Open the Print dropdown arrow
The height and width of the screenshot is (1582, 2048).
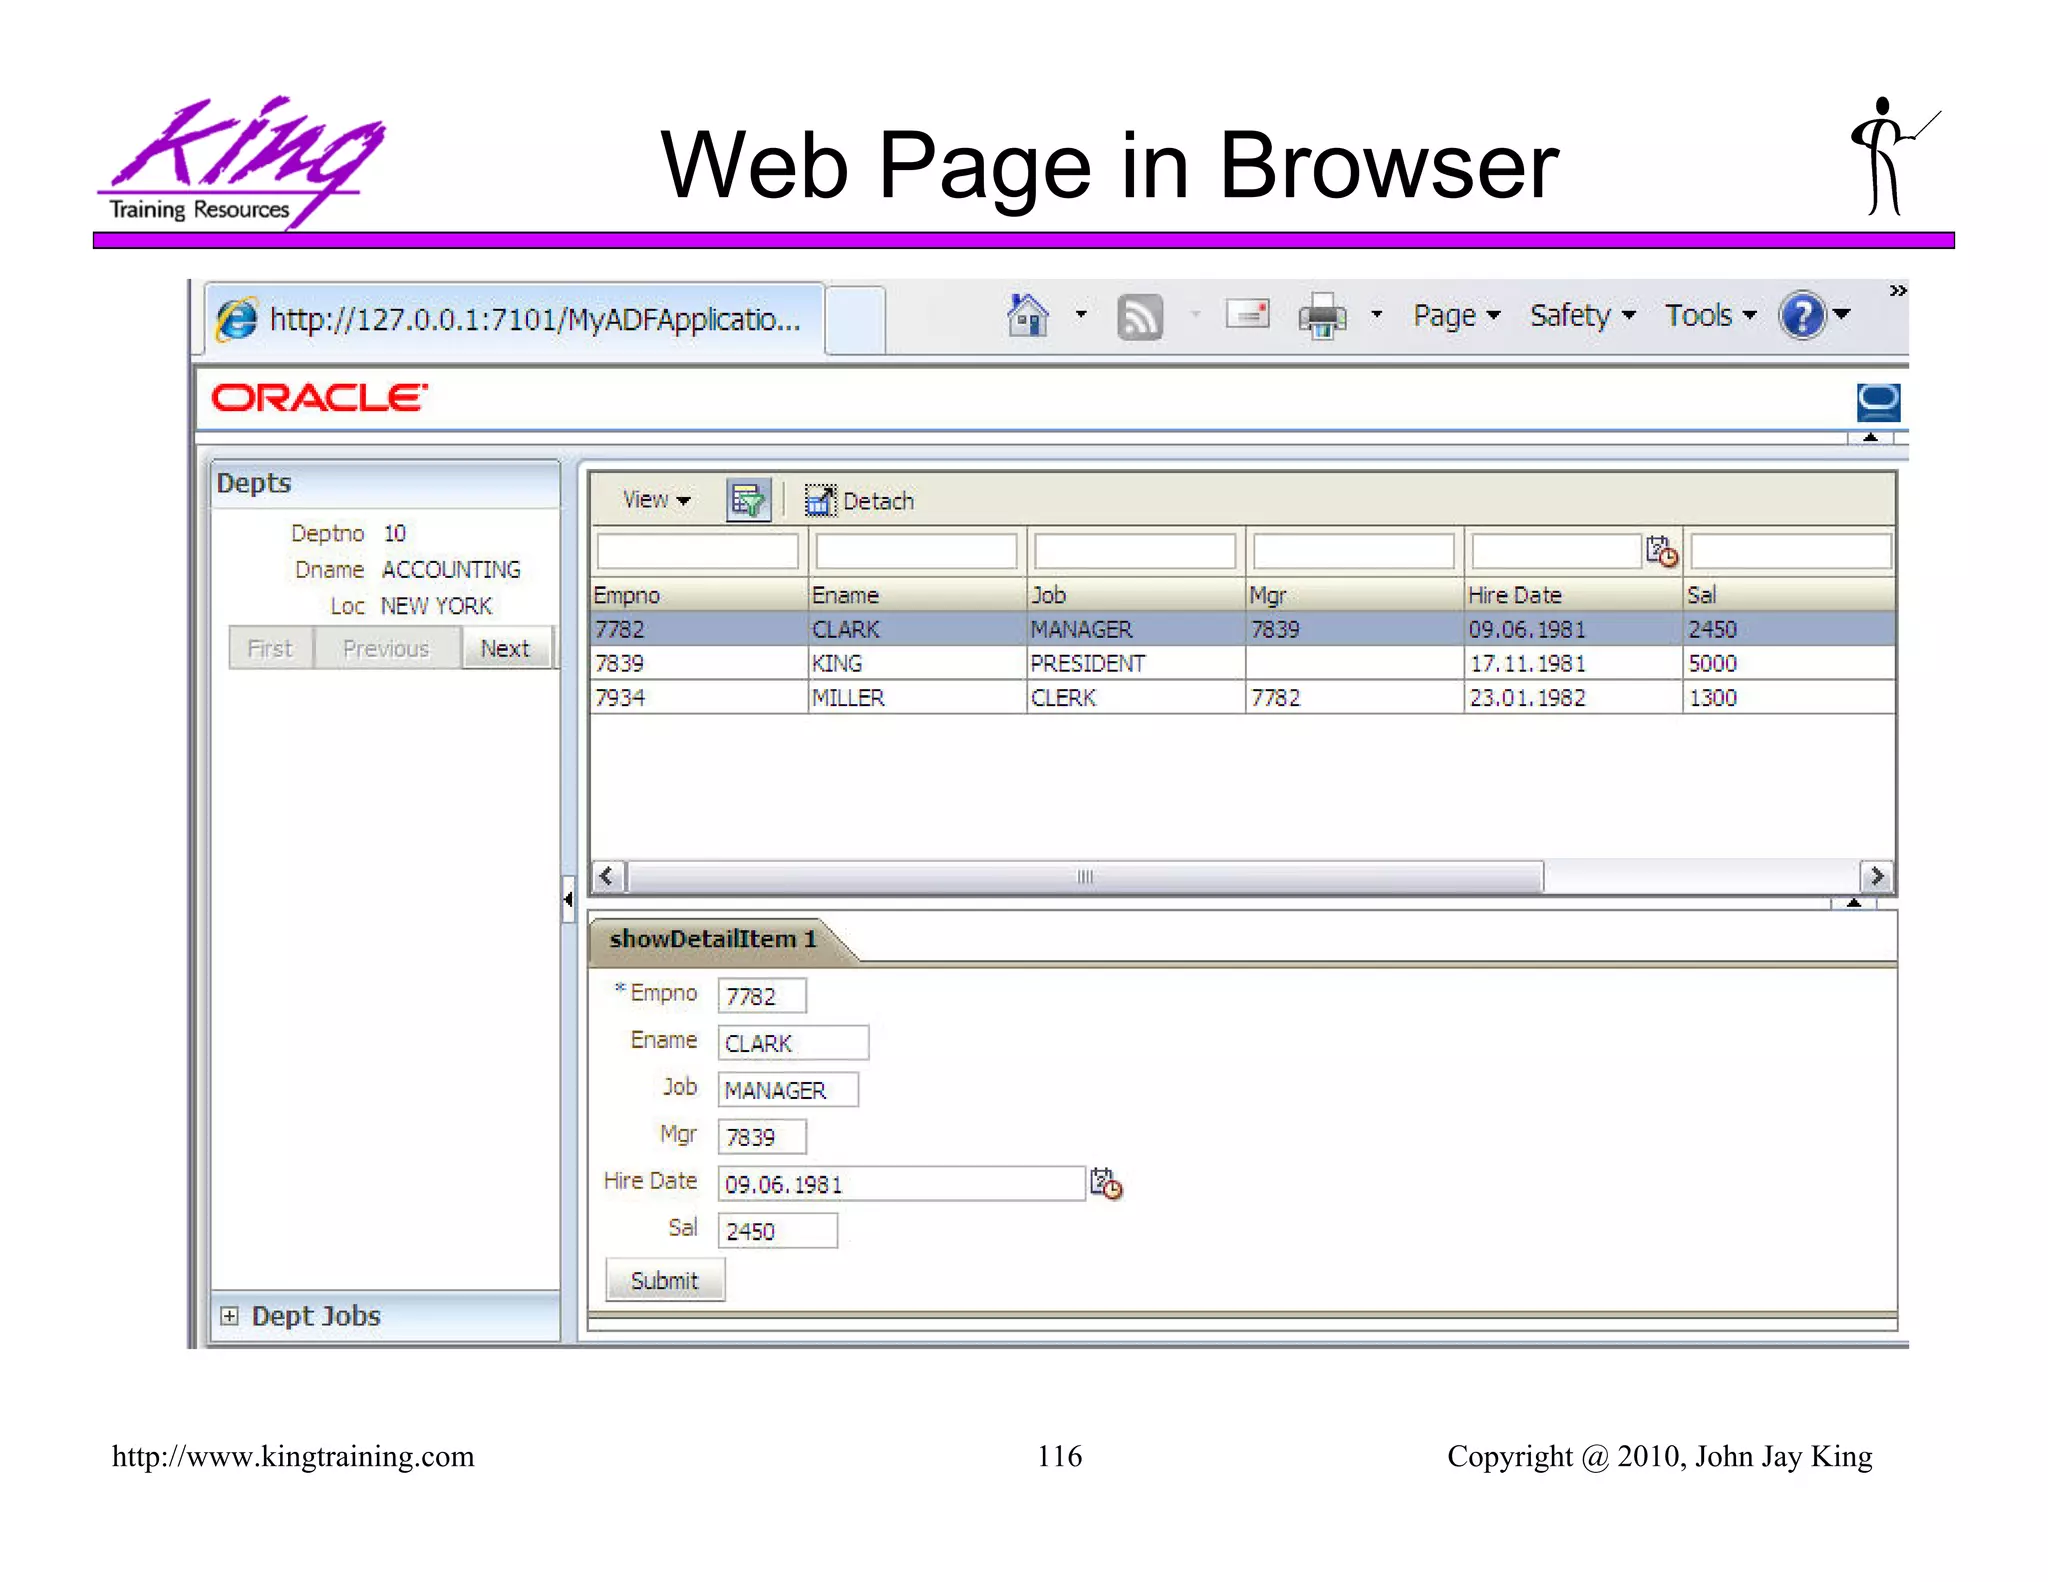click(x=1376, y=315)
